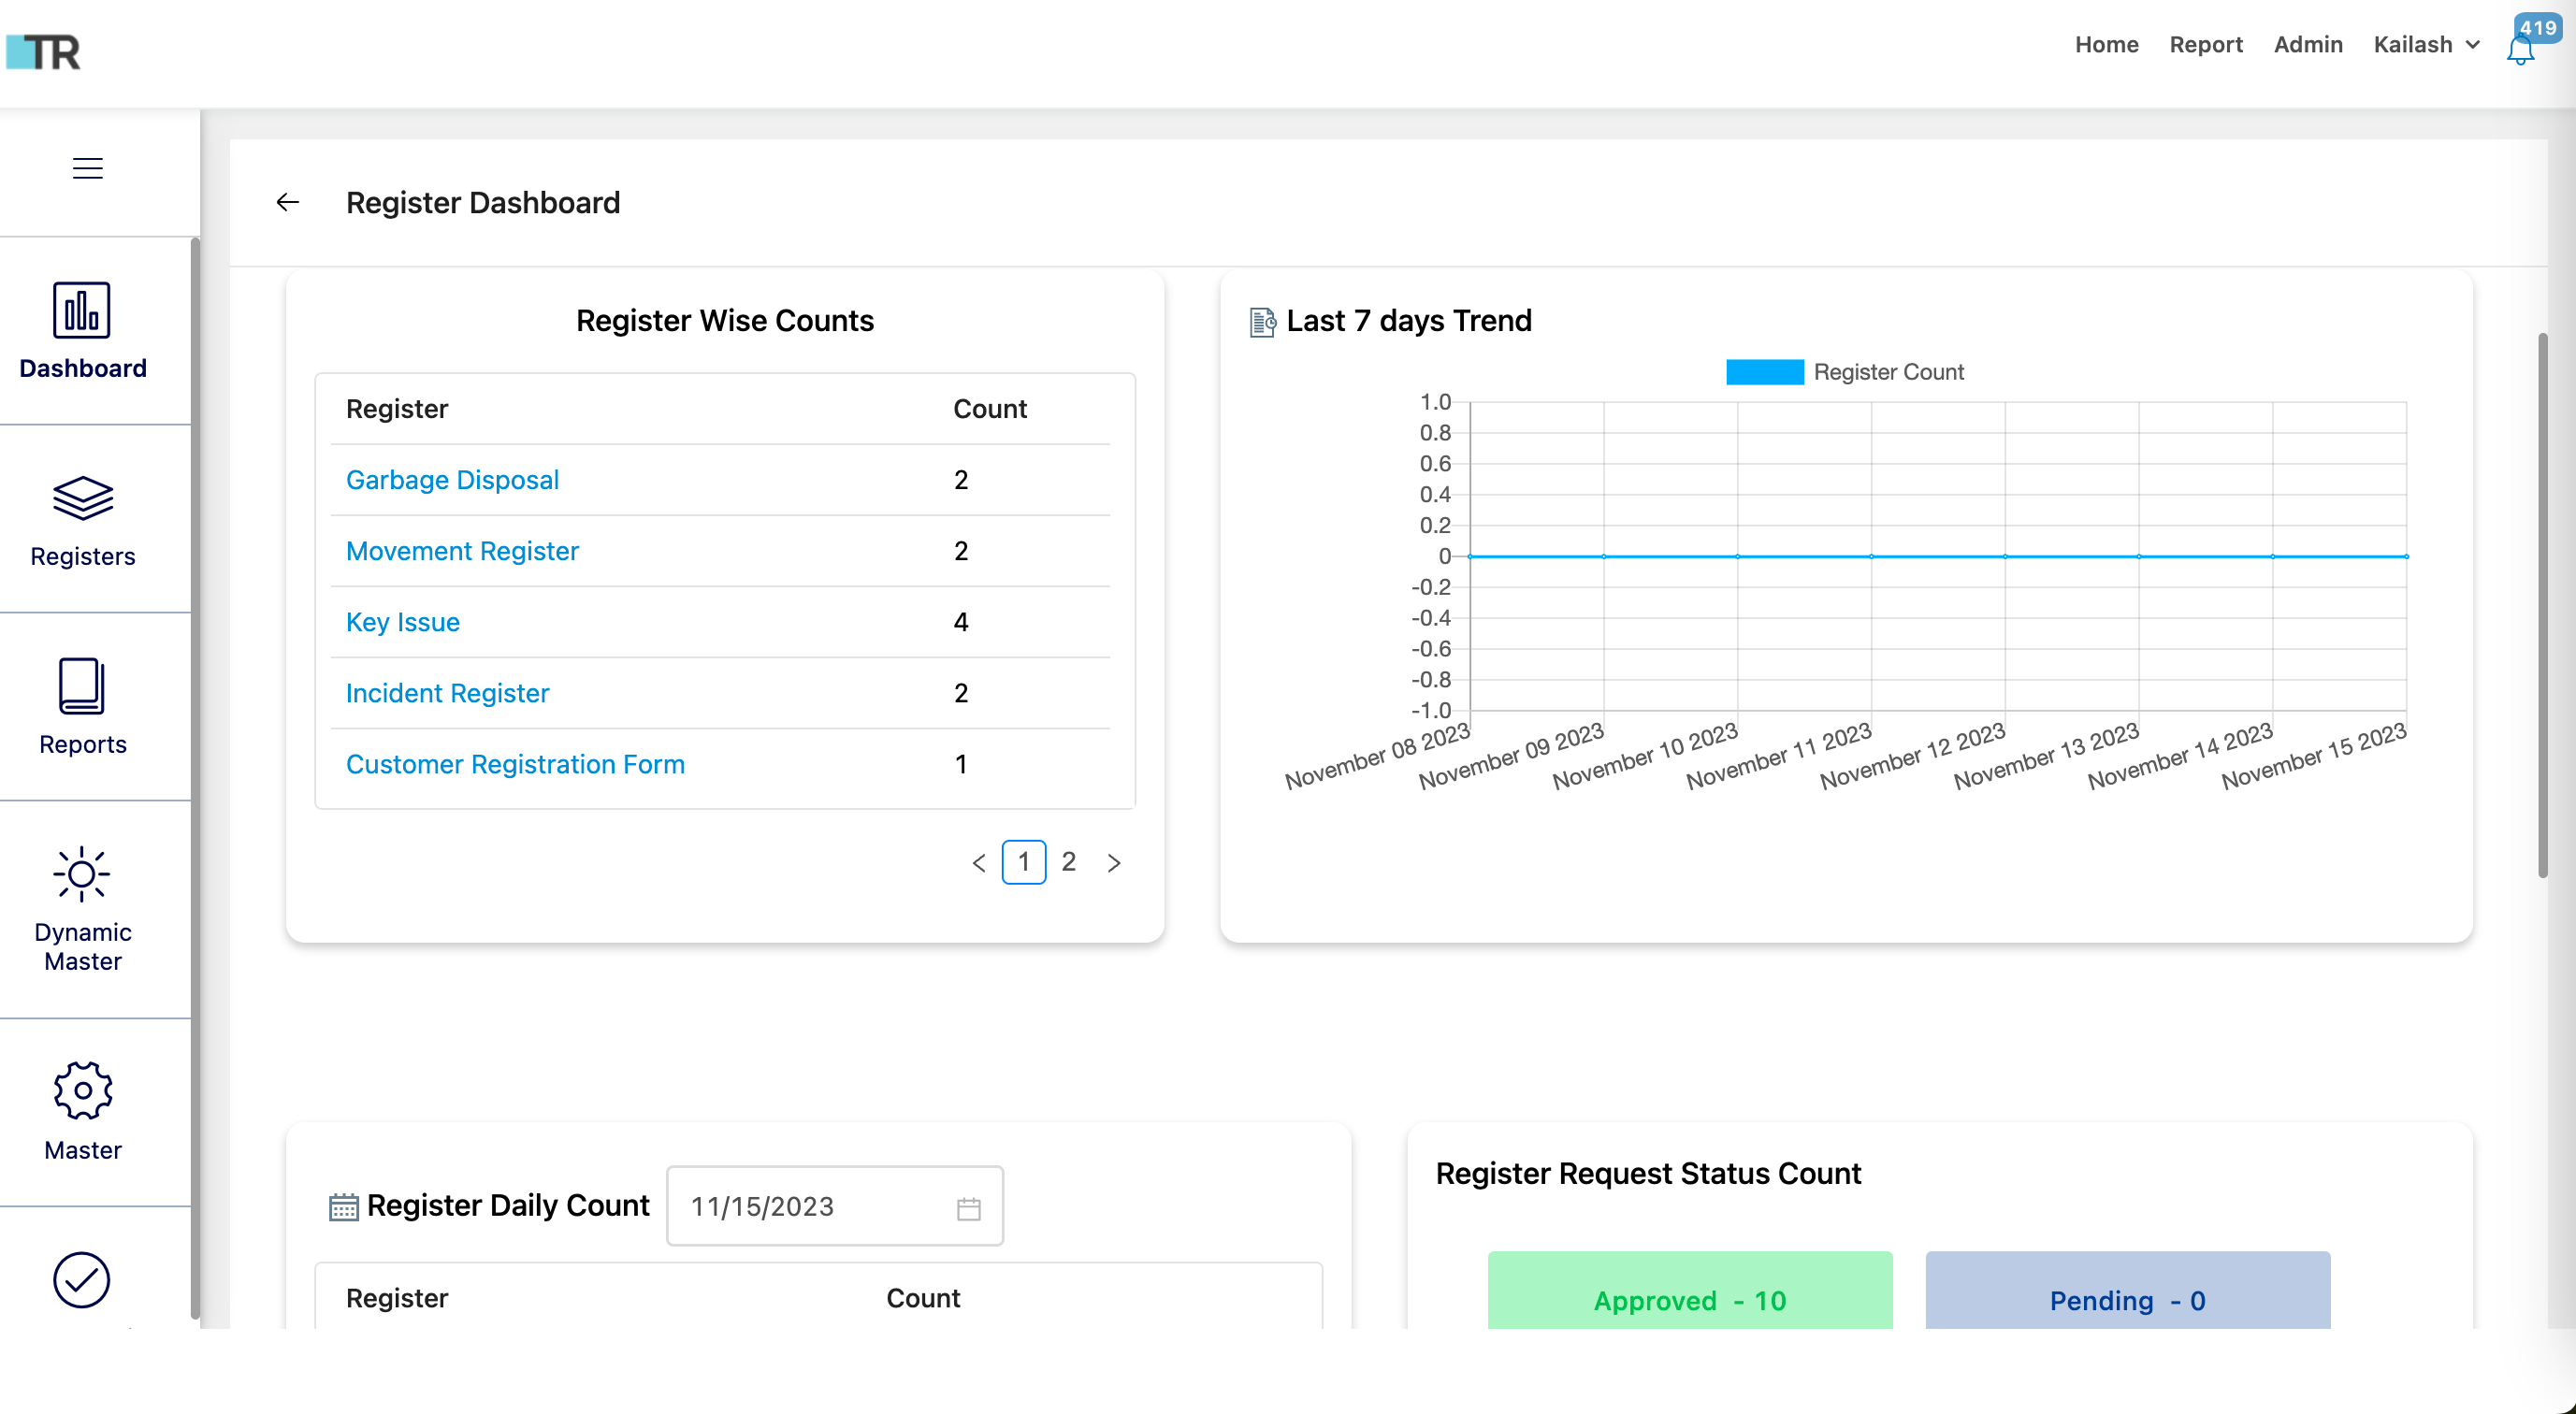Open the Key Issue register link
This screenshot has width=2576, height=1414.
(402, 621)
